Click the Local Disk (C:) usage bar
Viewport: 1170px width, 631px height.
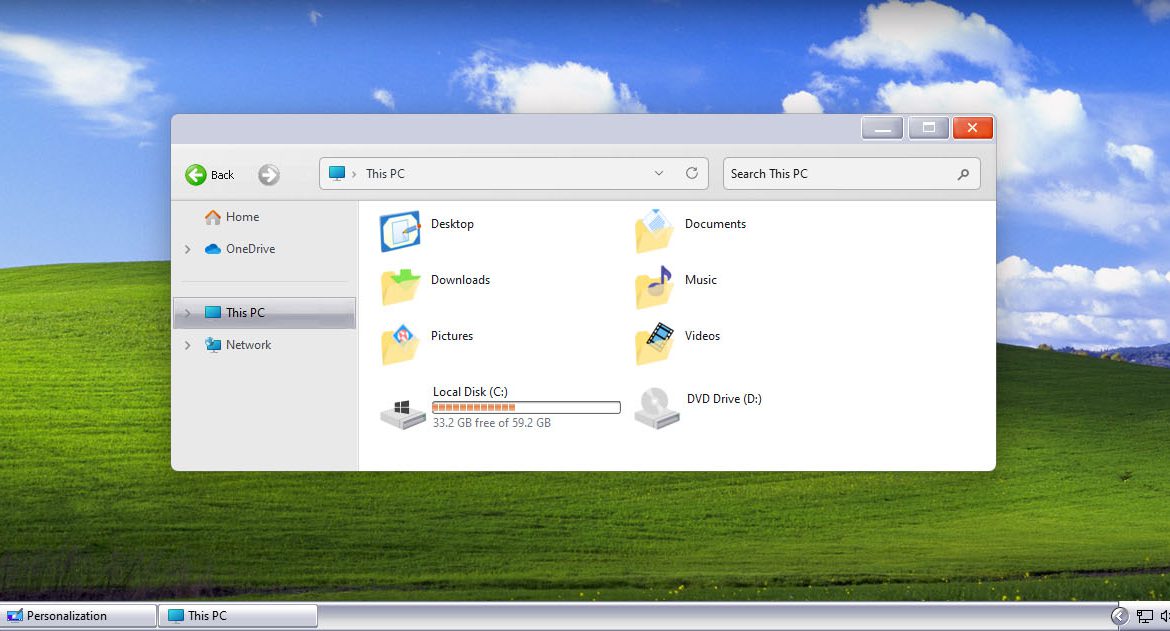[x=526, y=407]
